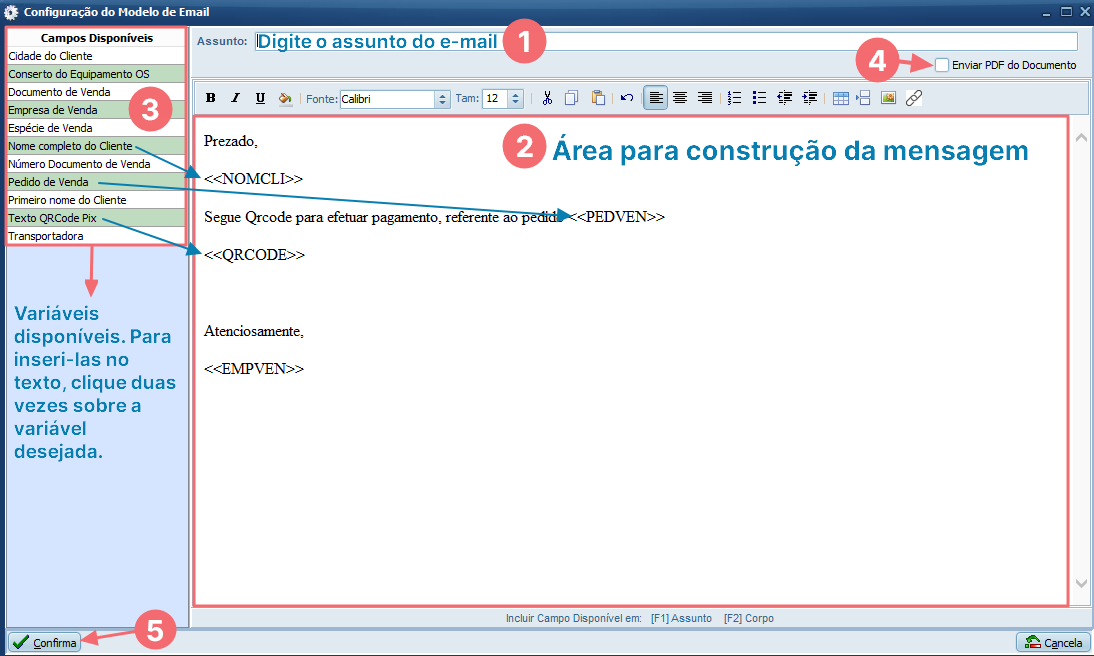The width and height of the screenshot is (1094, 656).
Task: Insert a table
Action: click(841, 98)
